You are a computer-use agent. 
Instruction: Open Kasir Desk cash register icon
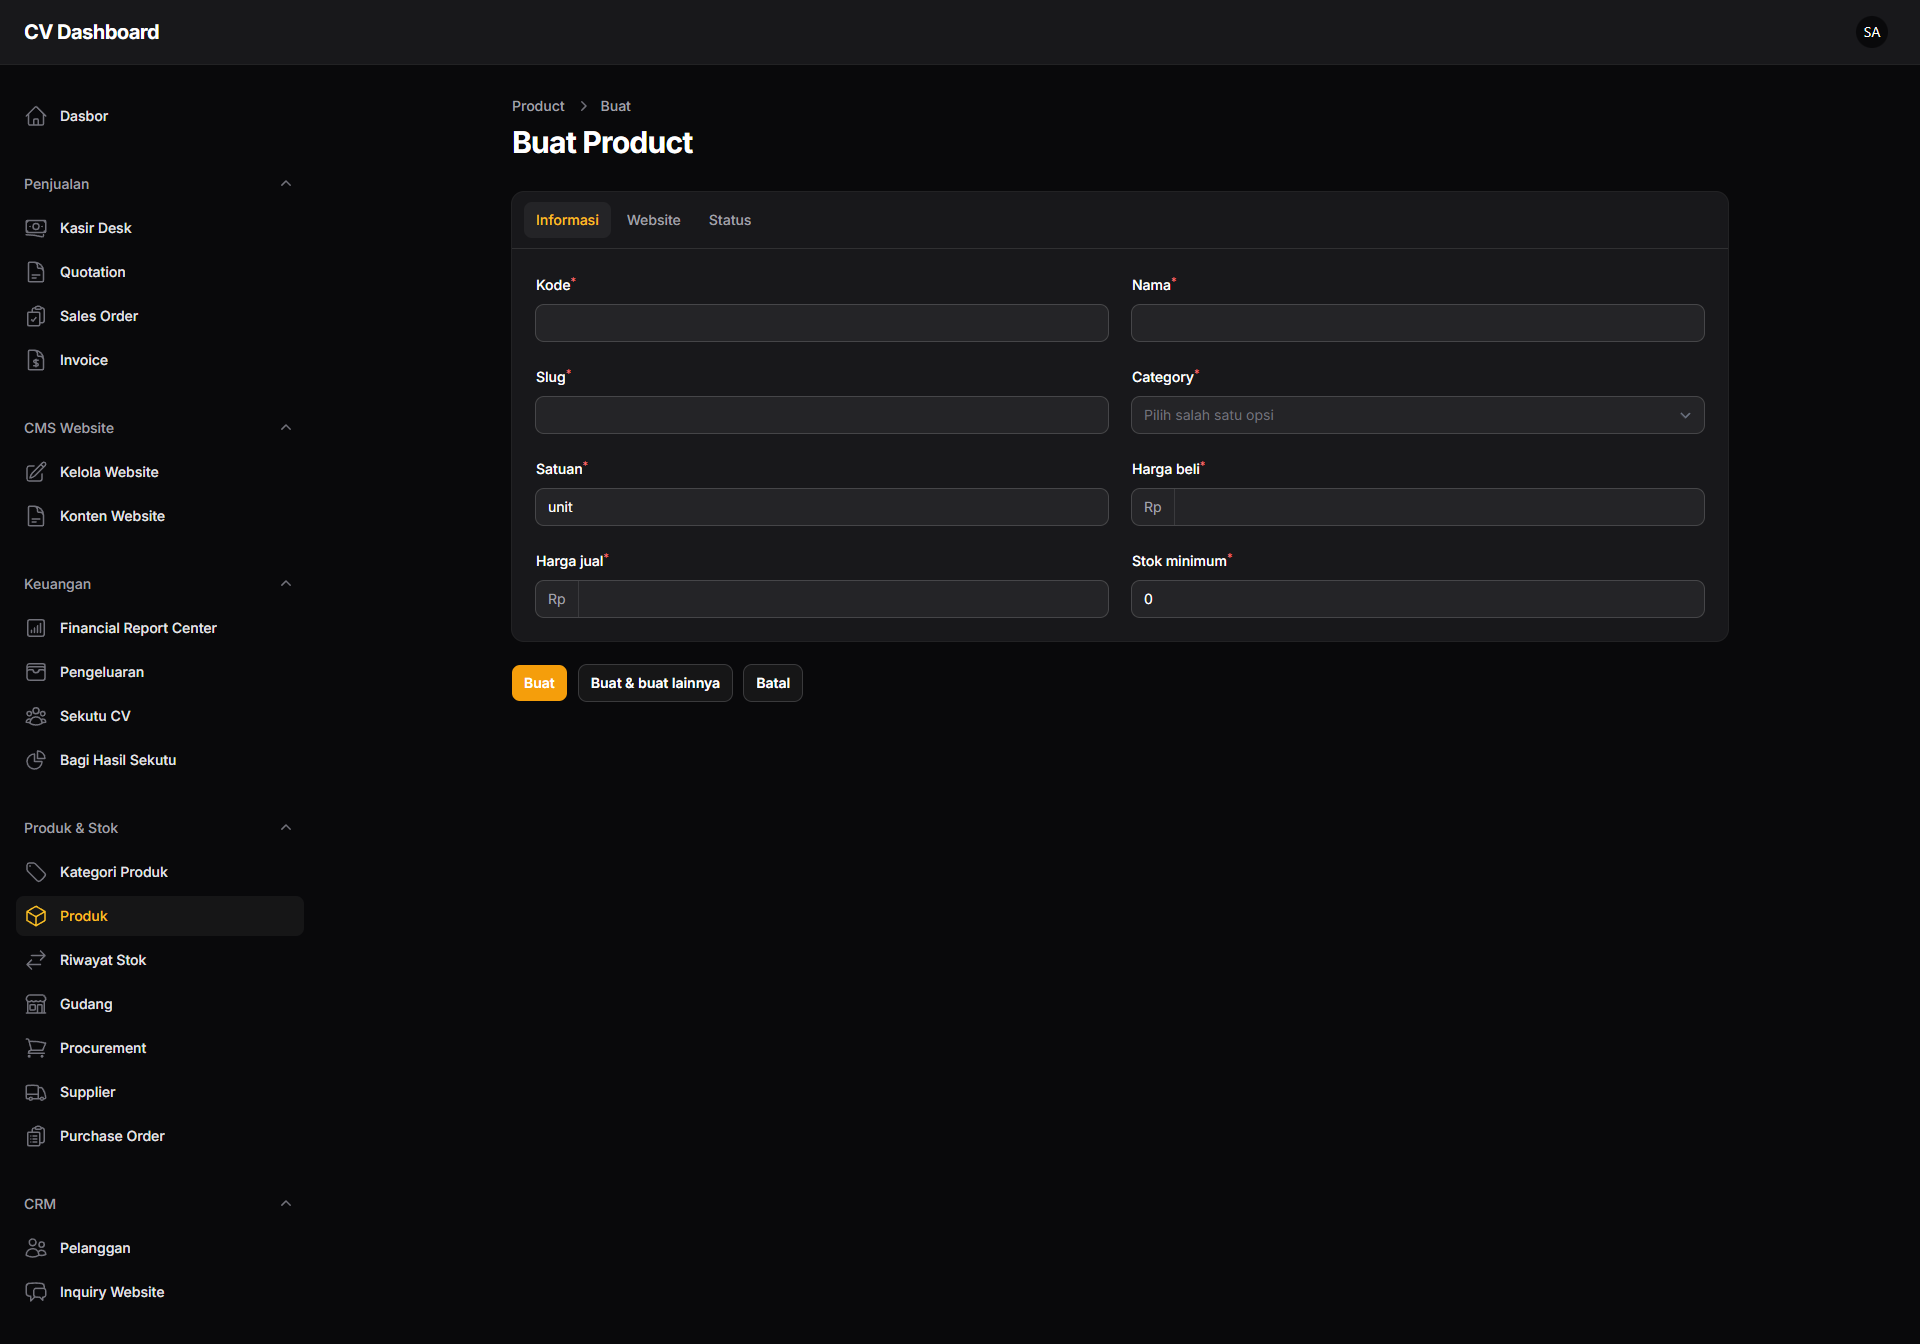pos(36,228)
